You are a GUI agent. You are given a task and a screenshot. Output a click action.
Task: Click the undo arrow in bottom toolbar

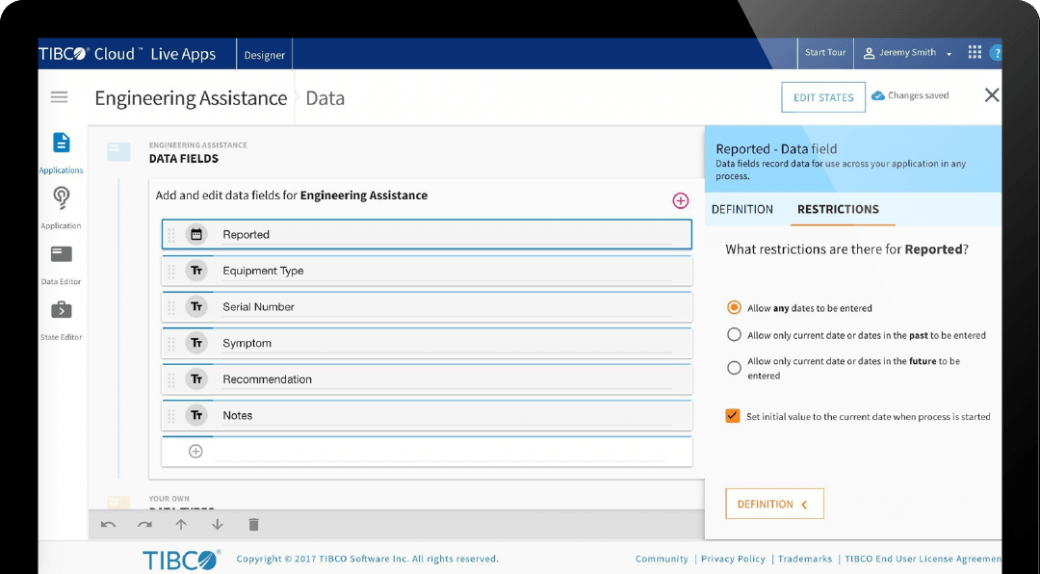[108, 525]
